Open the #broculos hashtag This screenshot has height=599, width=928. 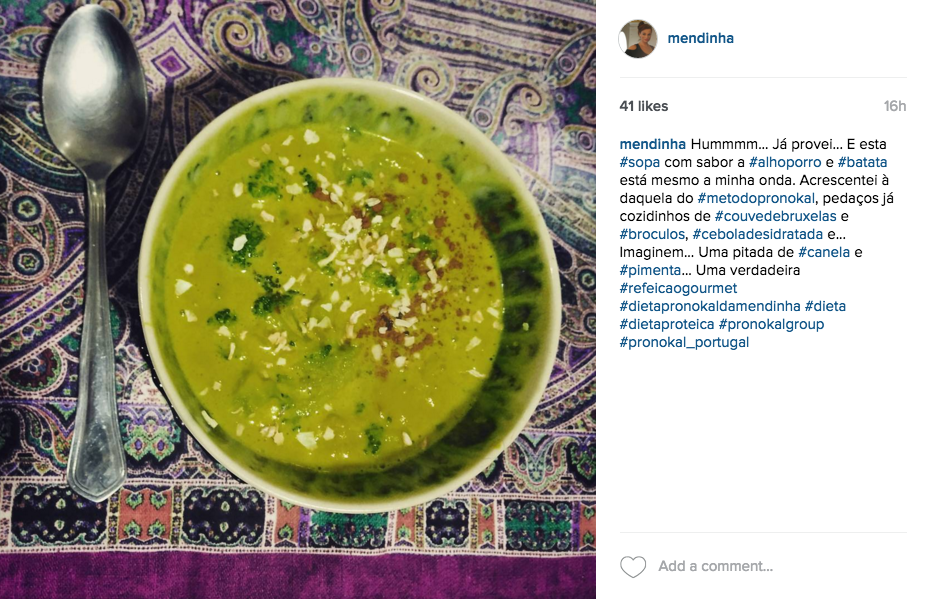652,234
